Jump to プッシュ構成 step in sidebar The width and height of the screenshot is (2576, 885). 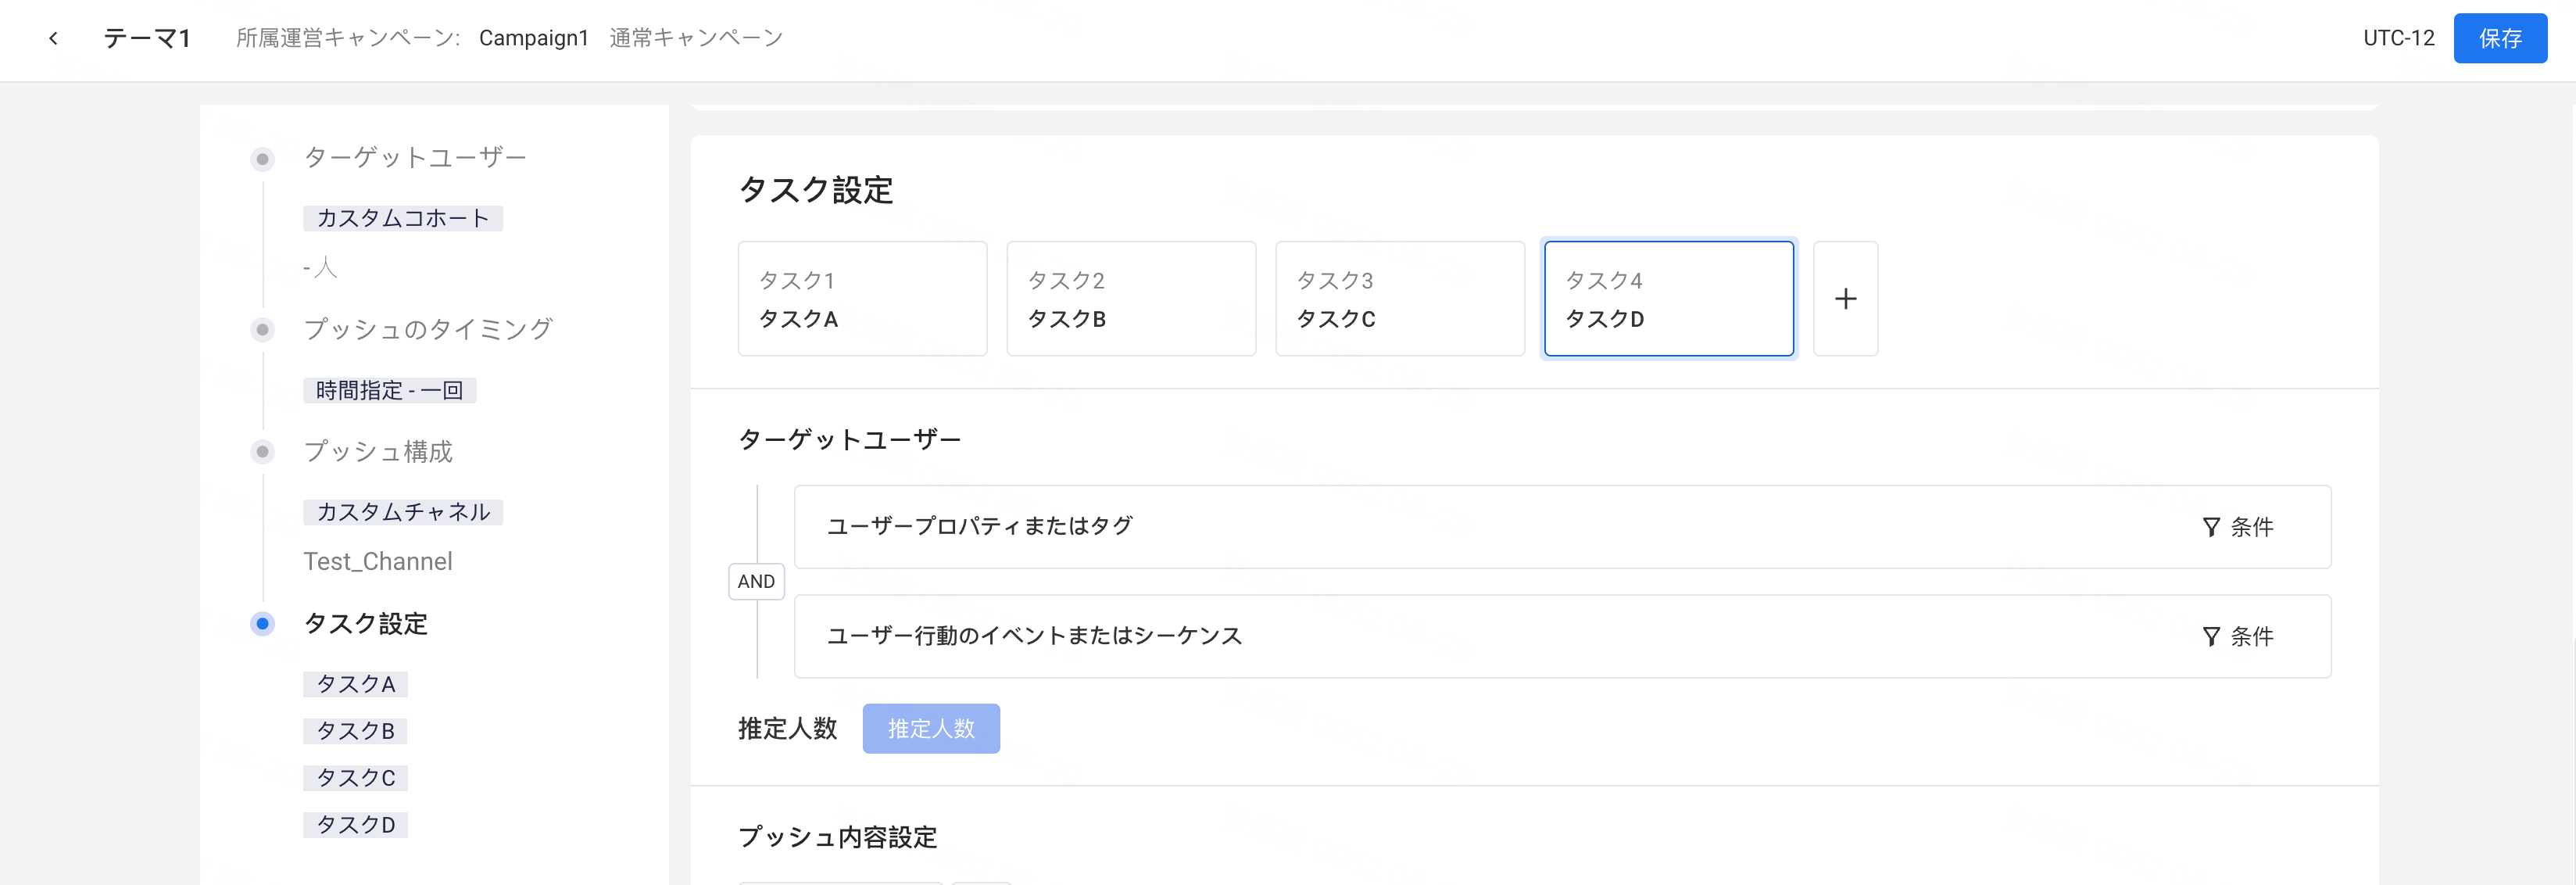coord(378,451)
